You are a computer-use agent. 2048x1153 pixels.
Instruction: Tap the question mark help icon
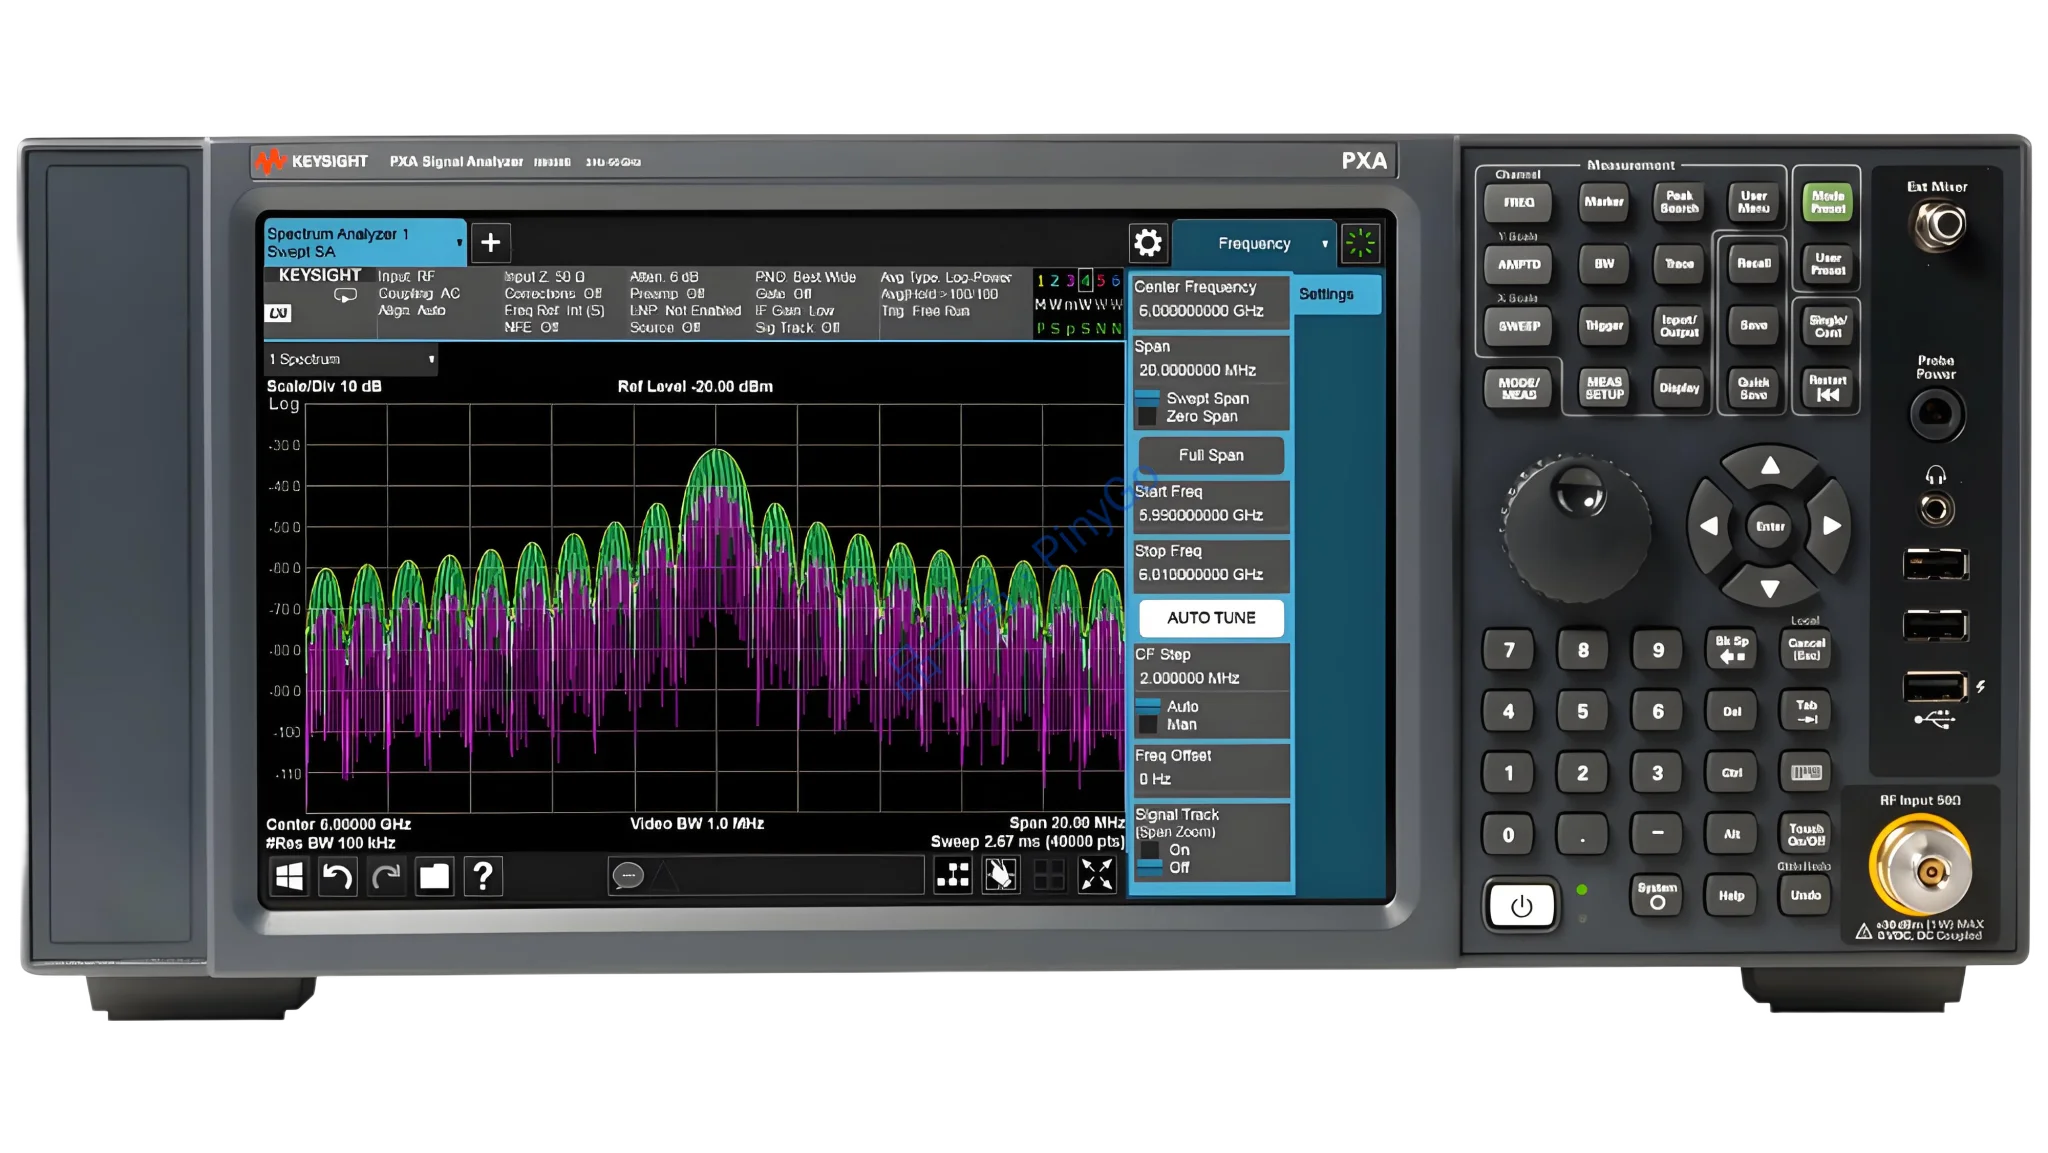click(483, 877)
